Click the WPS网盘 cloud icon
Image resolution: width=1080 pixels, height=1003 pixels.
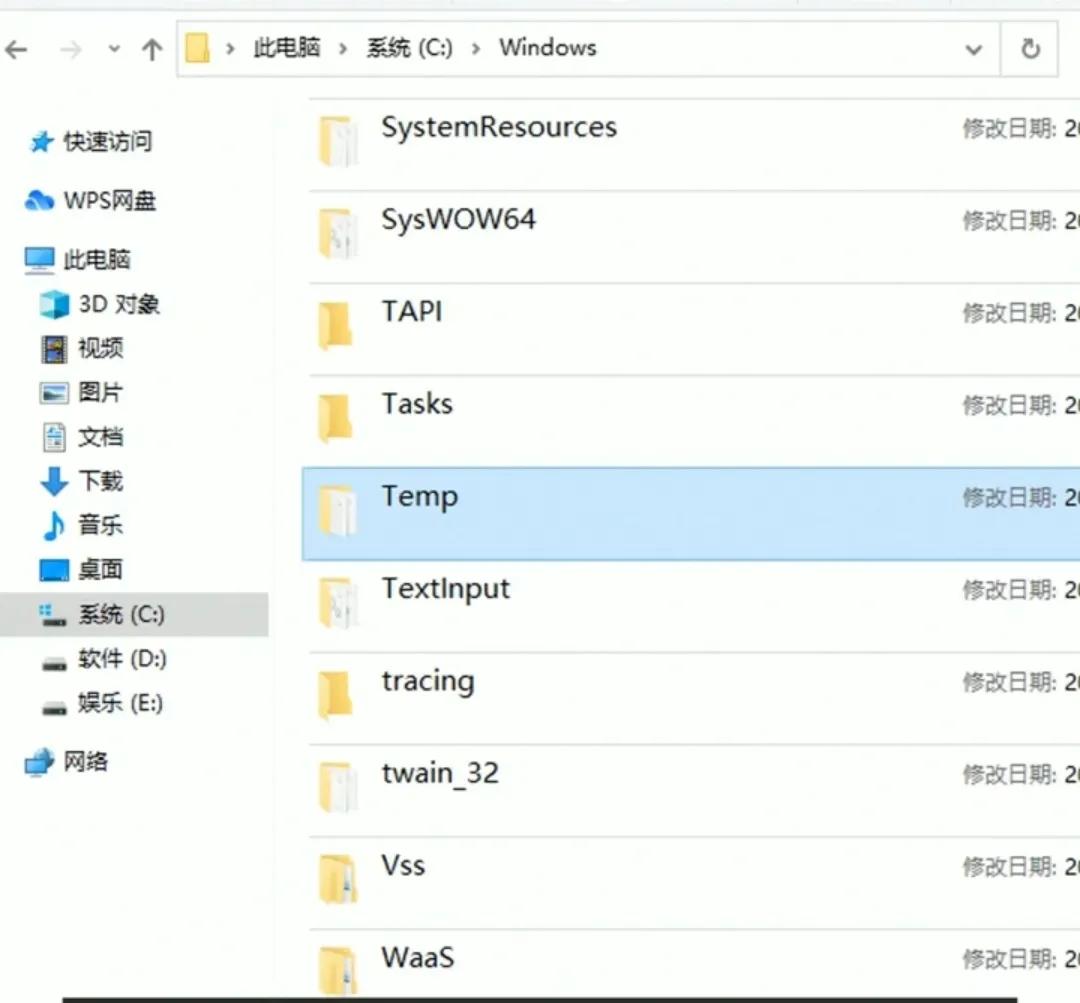coord(40,201)
